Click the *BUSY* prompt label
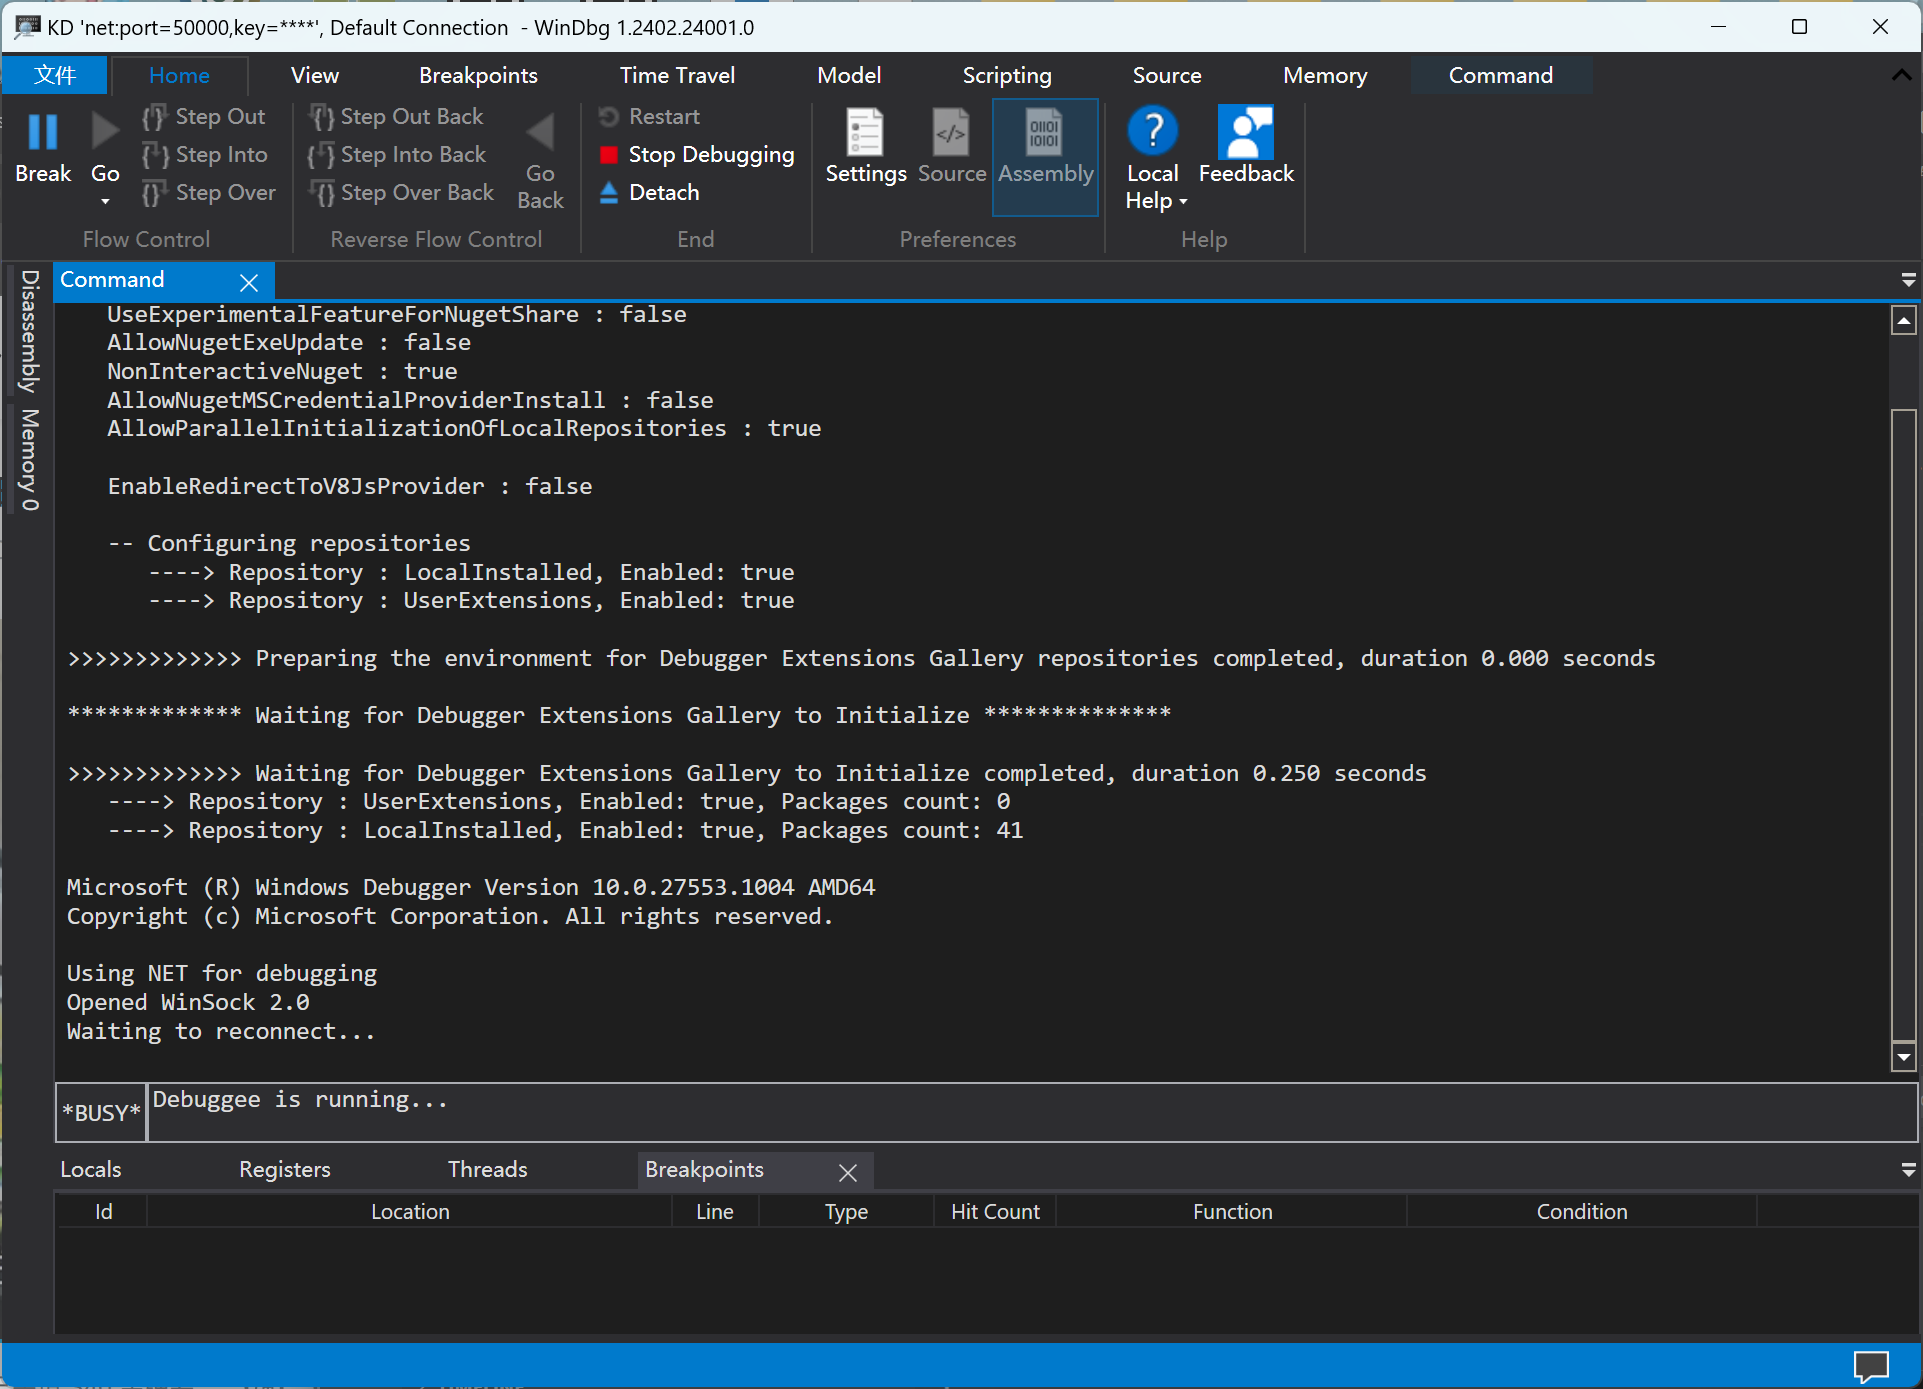 pyautogui.click(x=101, y=1112)
